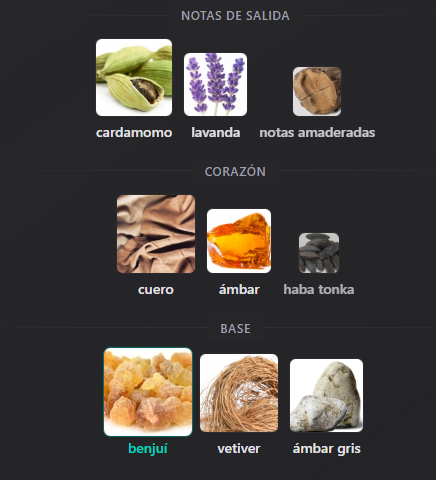
Task: Select the cuero leather image
Action: (x=156, y=234)
